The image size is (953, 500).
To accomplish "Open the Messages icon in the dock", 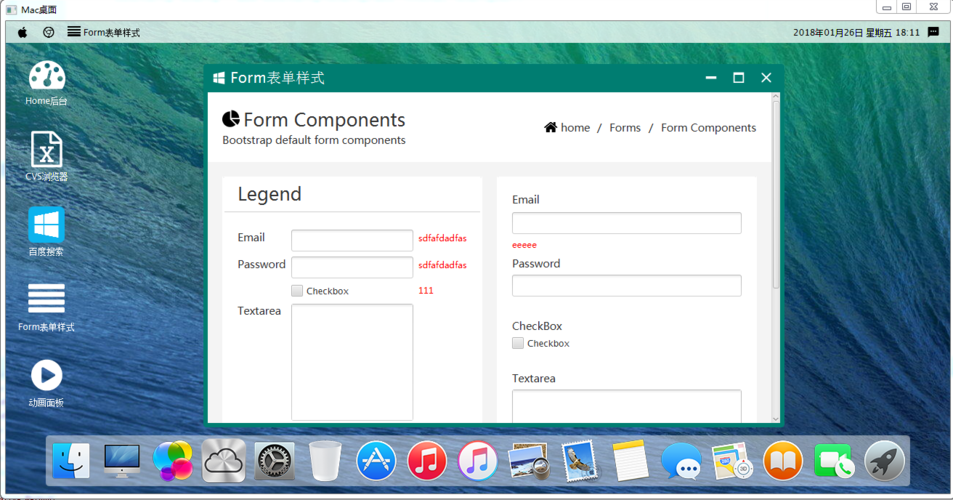I will click(681, 461).
